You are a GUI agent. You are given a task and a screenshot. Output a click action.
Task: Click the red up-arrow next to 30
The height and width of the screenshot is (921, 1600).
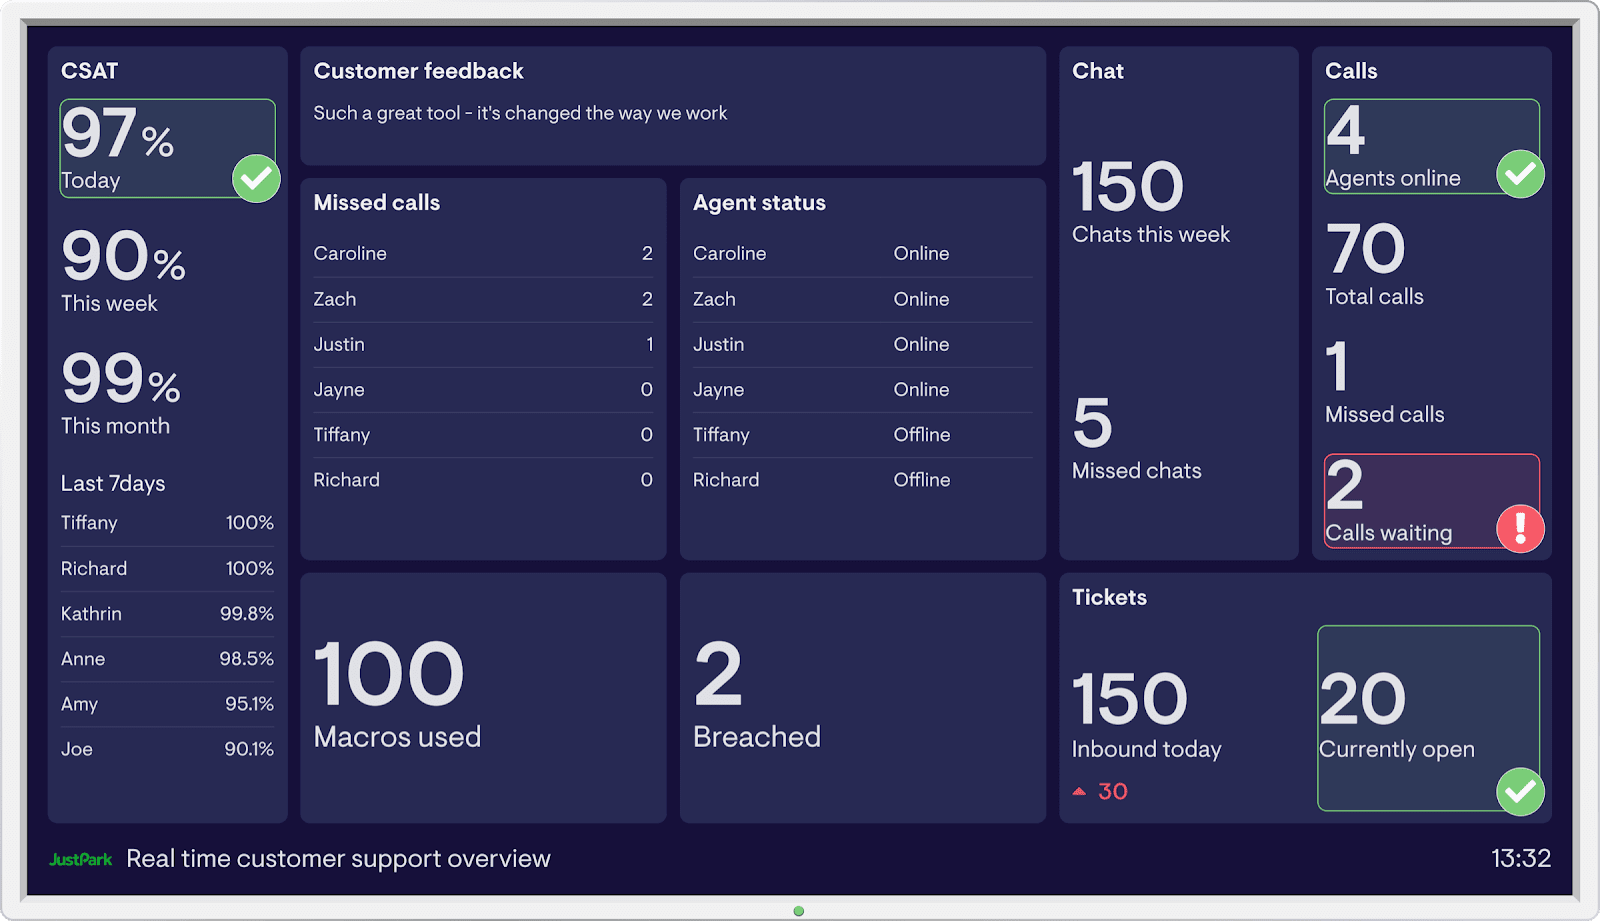[x=1079, y=791]
